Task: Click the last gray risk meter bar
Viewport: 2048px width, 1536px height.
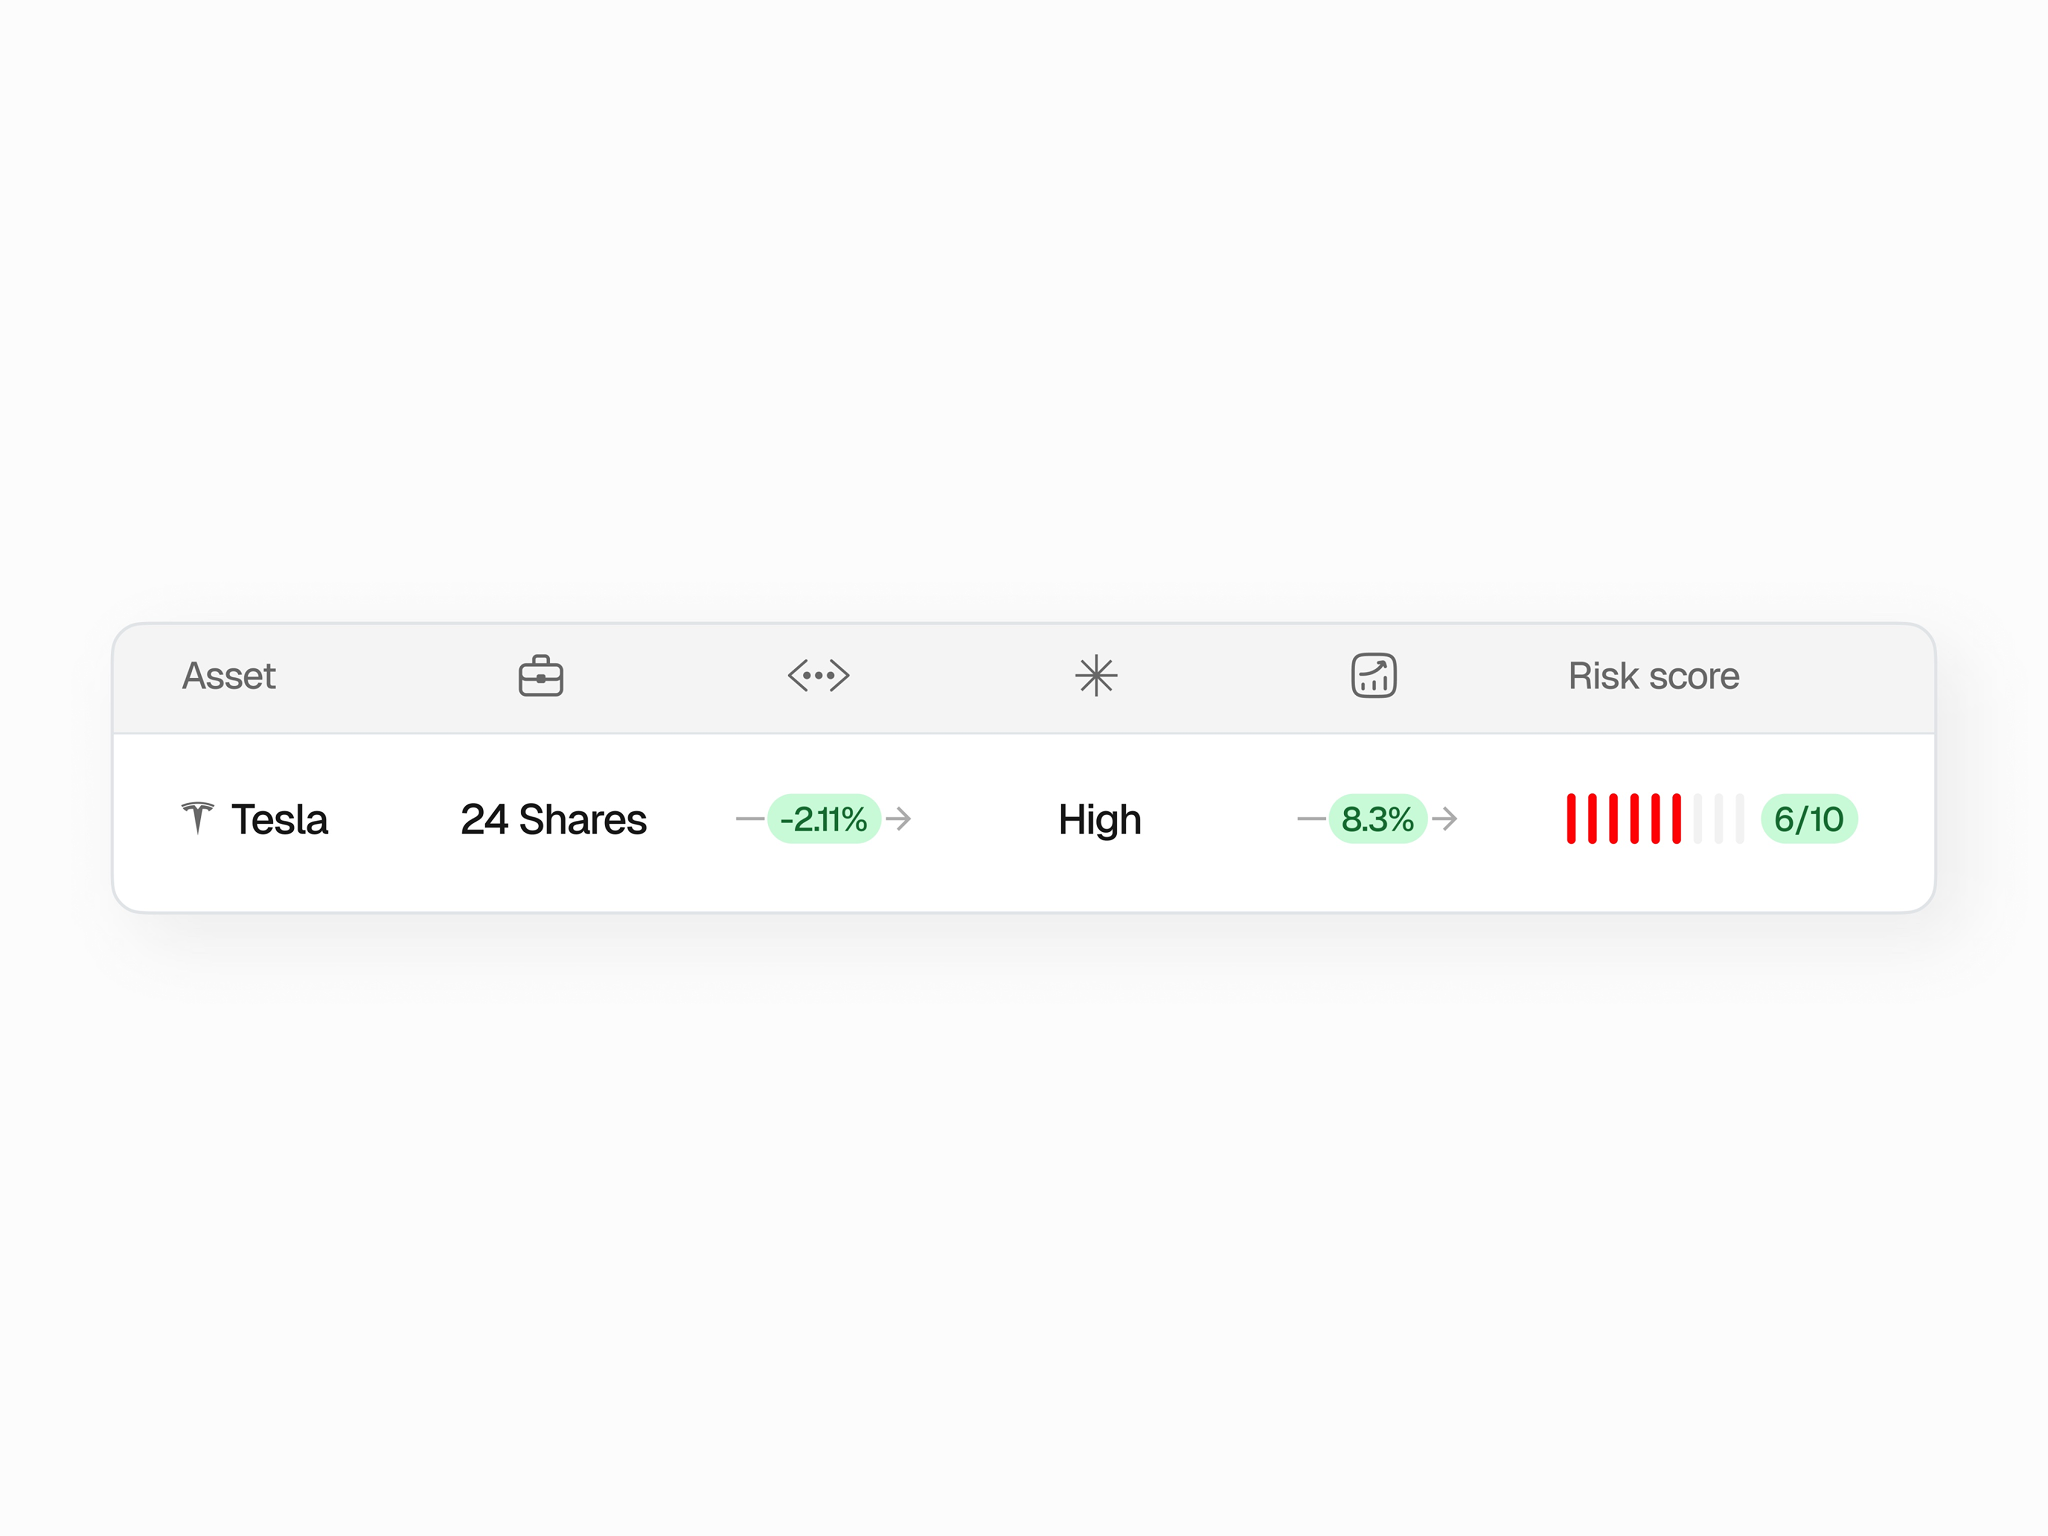Action: (1740, 819)
